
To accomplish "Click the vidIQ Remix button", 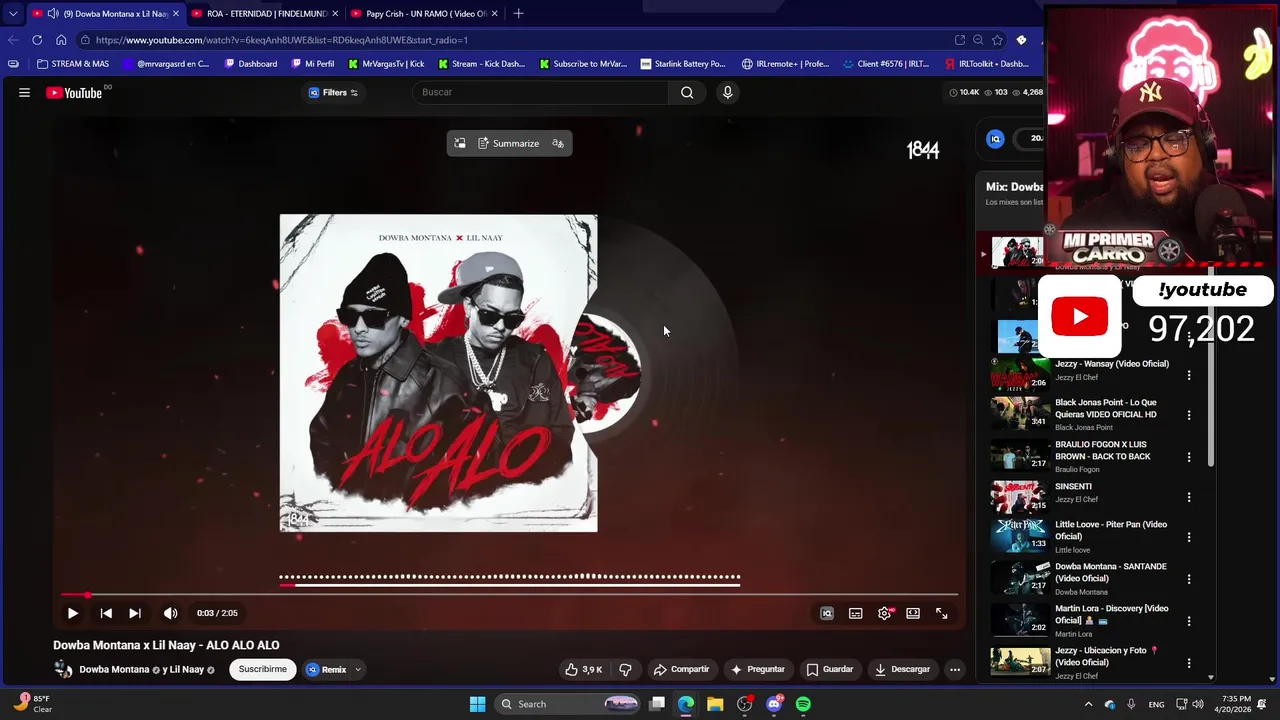I will click(327, 669).
